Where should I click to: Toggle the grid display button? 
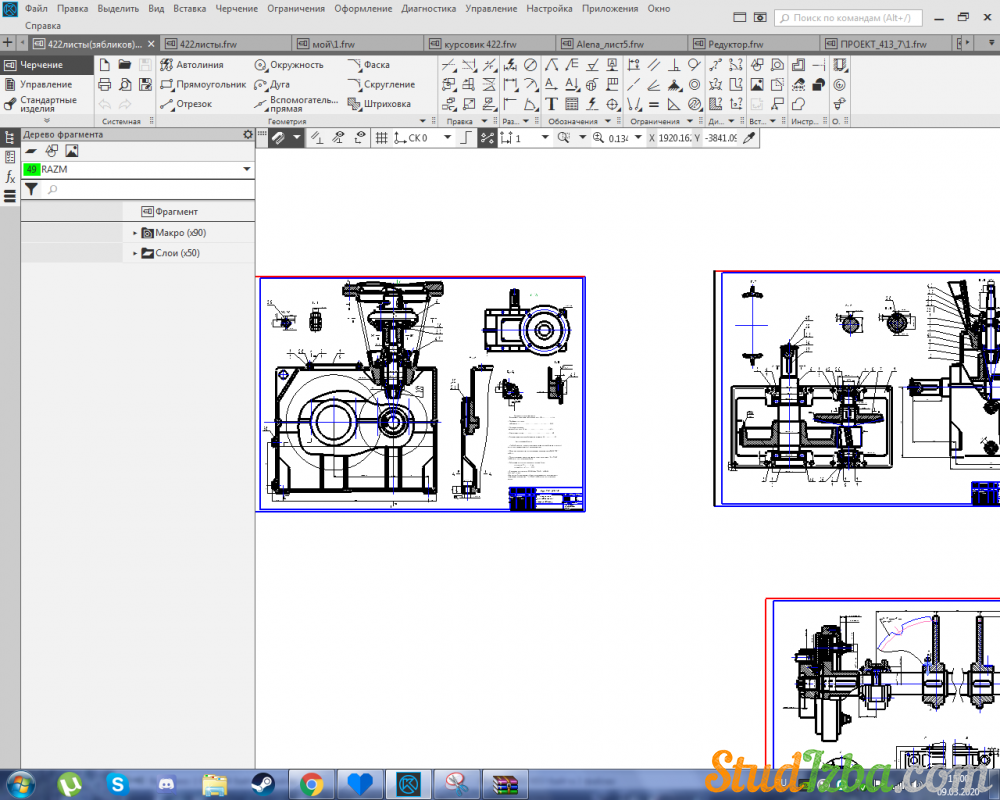pos(381,138)
